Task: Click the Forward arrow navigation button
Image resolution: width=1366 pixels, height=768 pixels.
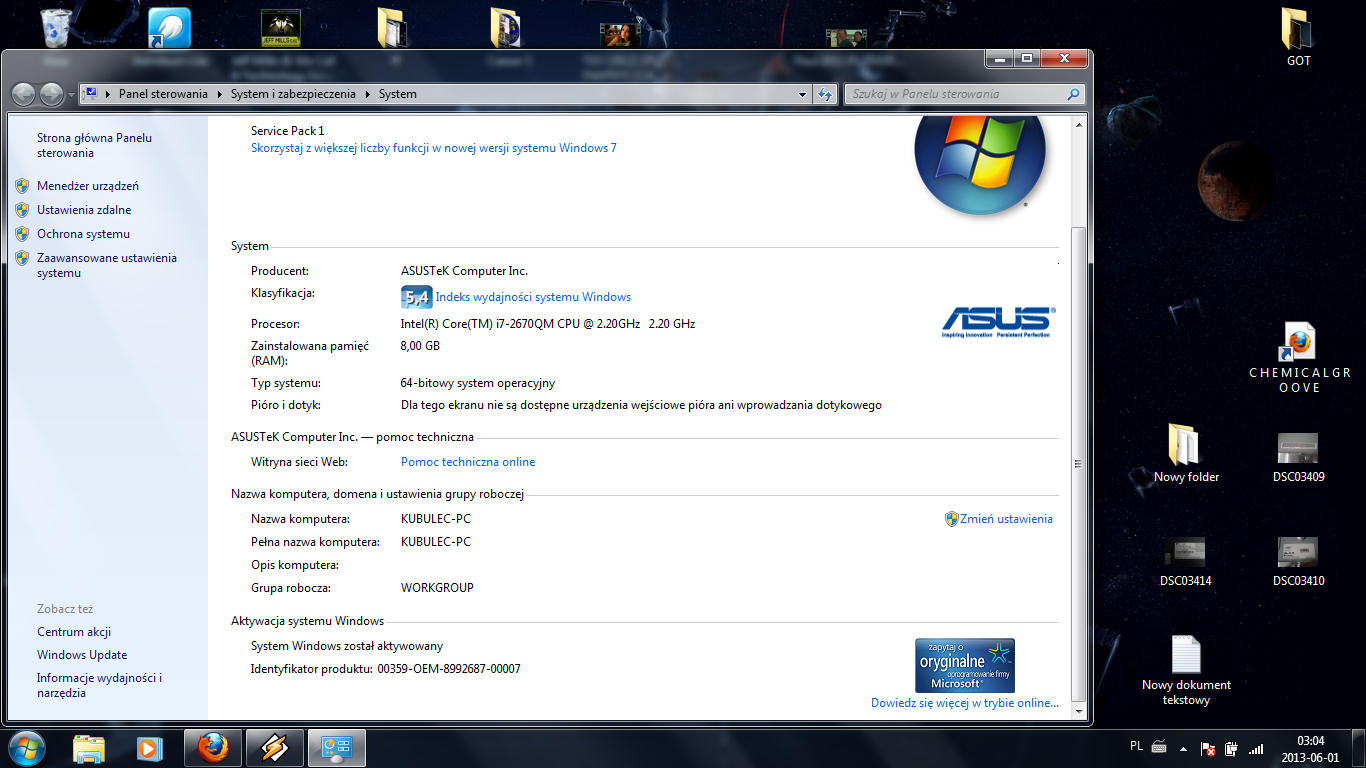Action: 52,94
